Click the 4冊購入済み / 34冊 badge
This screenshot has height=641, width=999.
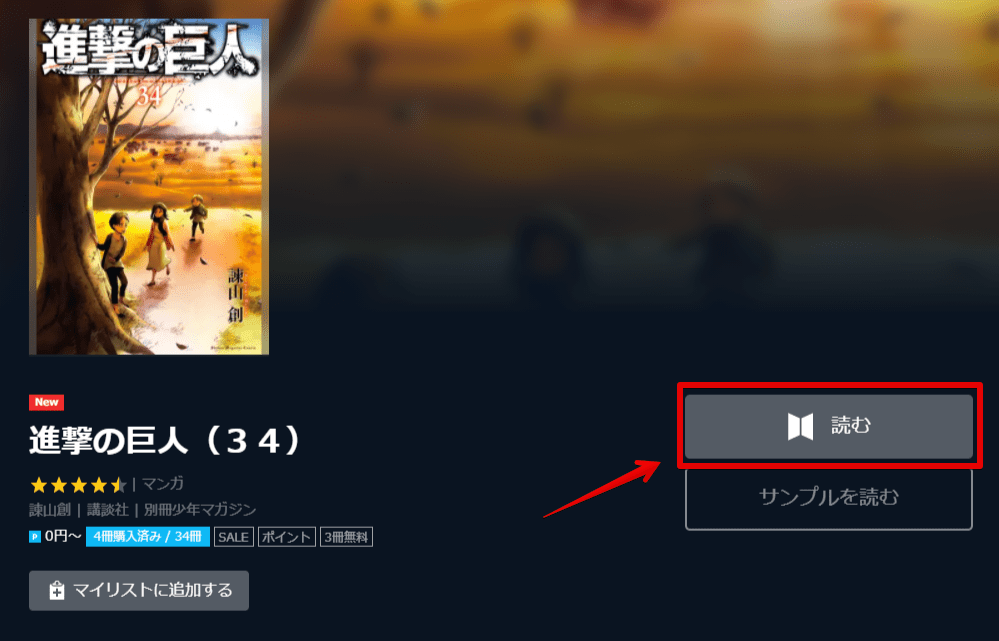pos(148,537)
